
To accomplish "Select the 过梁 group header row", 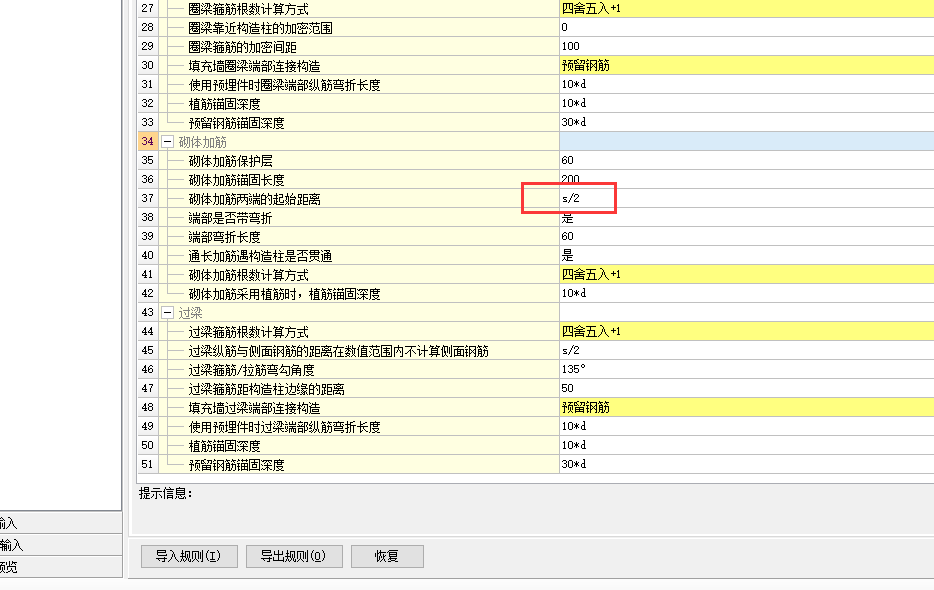I will (x=360, y=313).
